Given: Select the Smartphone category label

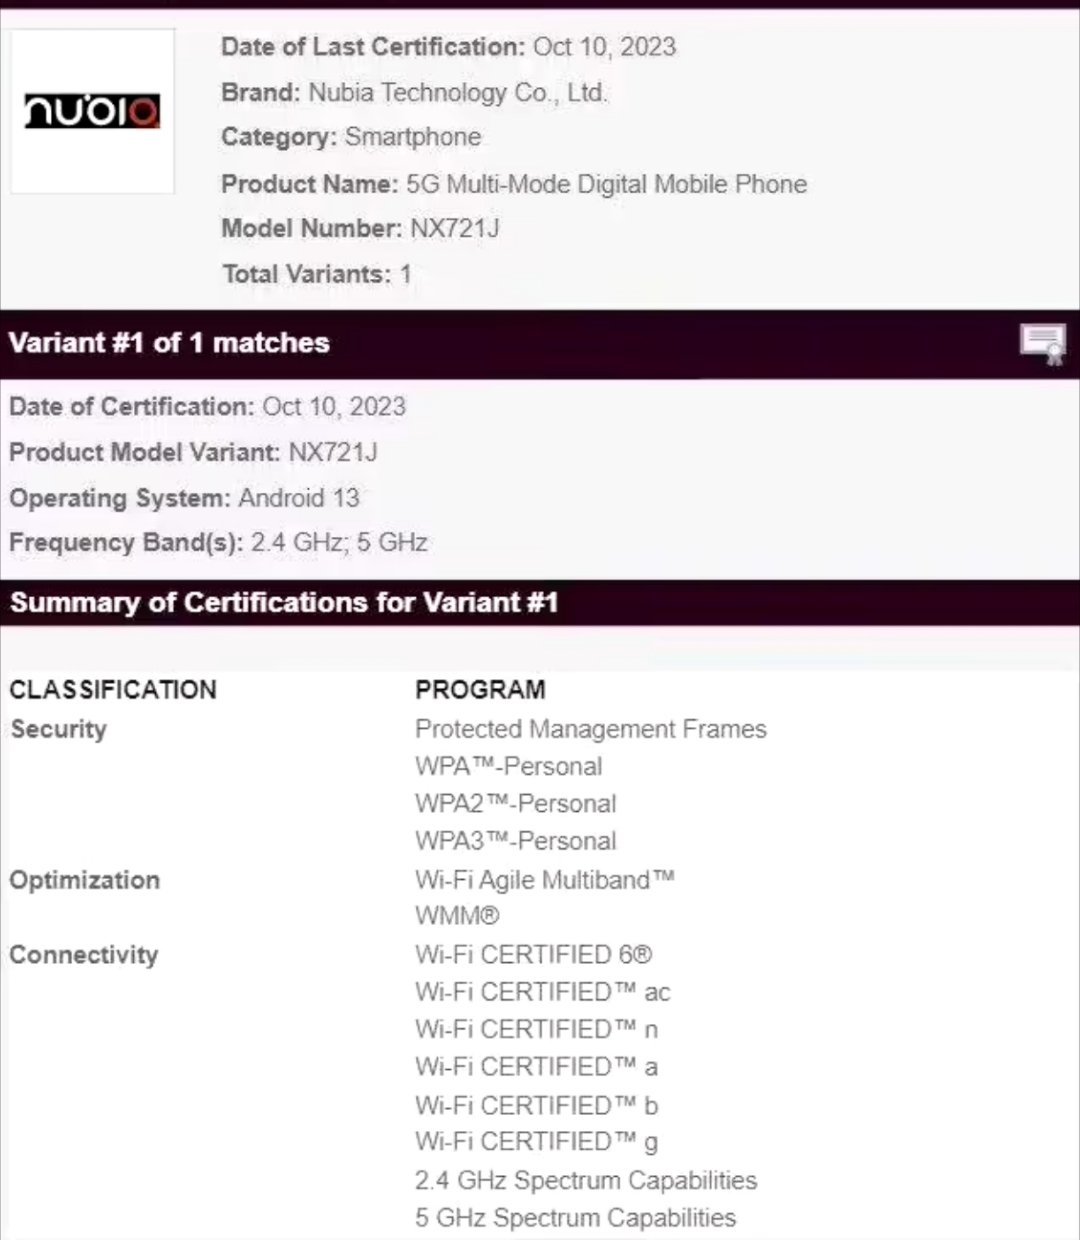Looking at the screenshot, I should tap(412, 137).
